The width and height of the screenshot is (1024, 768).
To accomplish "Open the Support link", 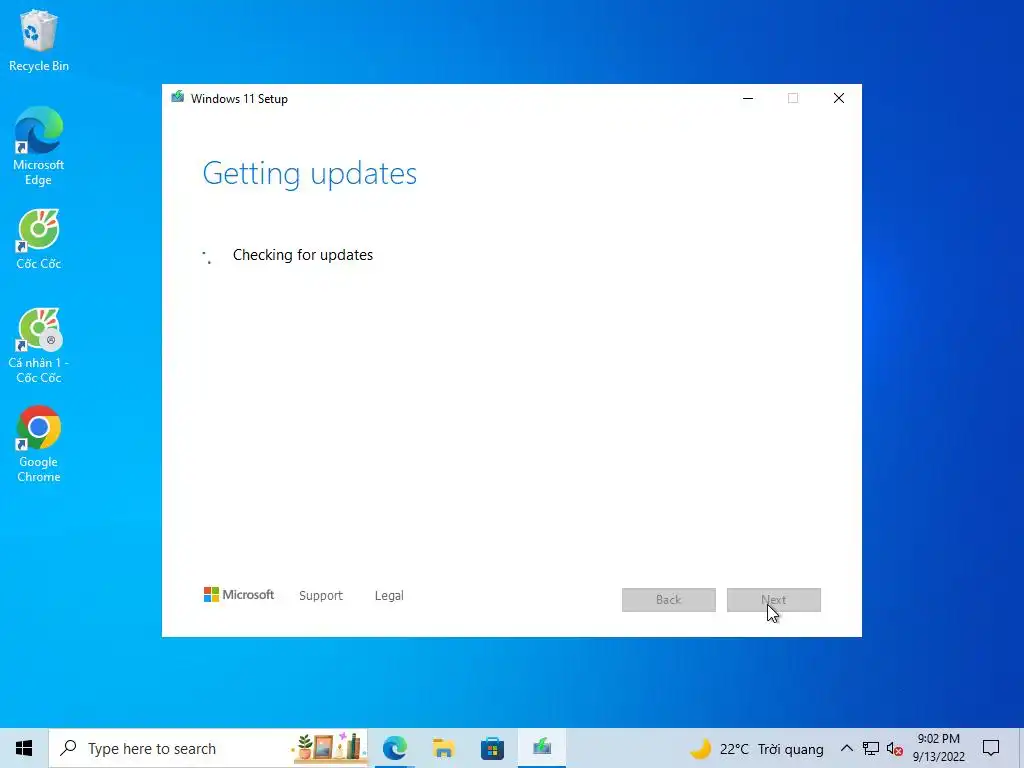I will point(321,596).
